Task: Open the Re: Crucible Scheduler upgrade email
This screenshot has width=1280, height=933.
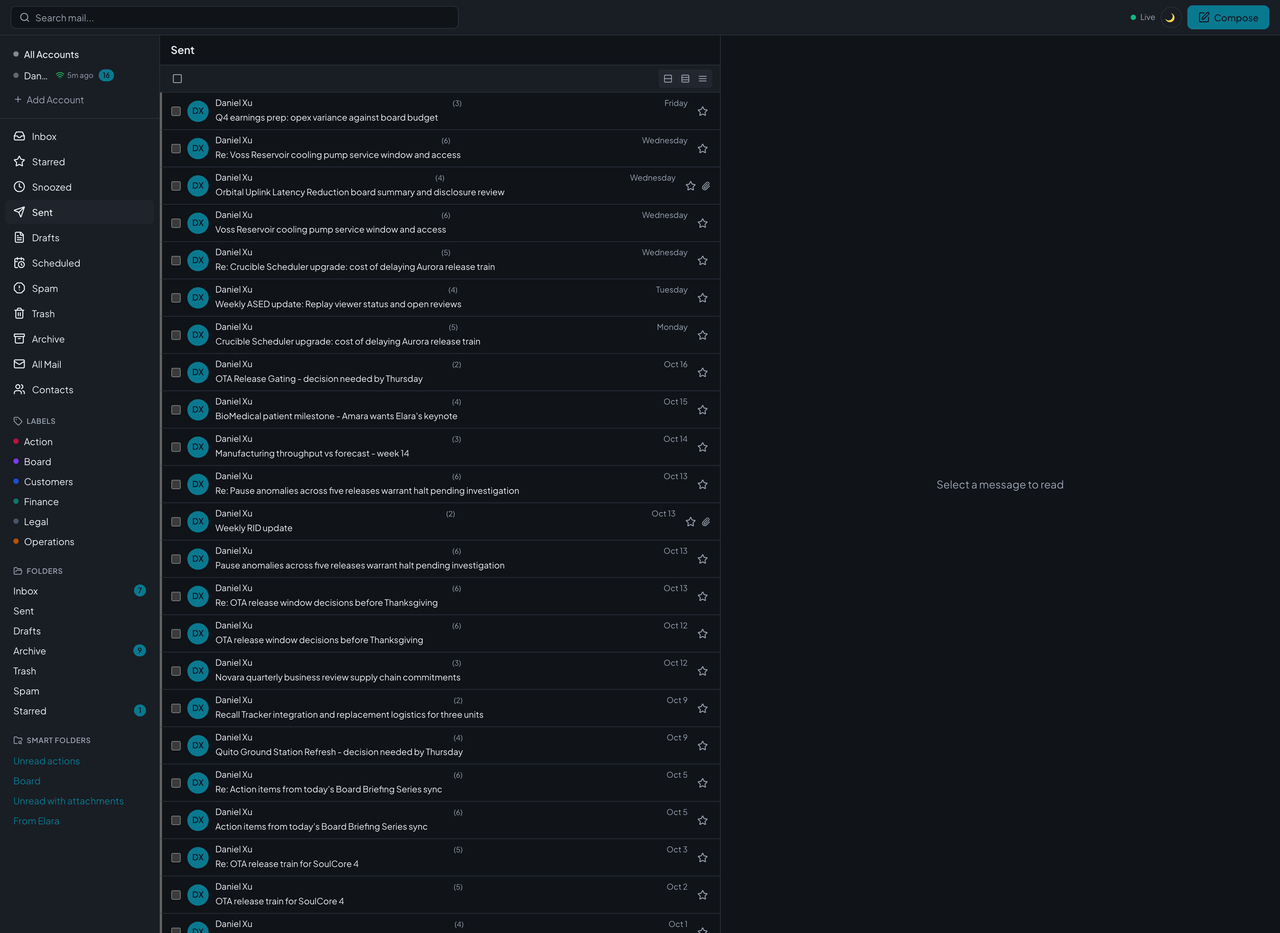Action: pos(440,260)
